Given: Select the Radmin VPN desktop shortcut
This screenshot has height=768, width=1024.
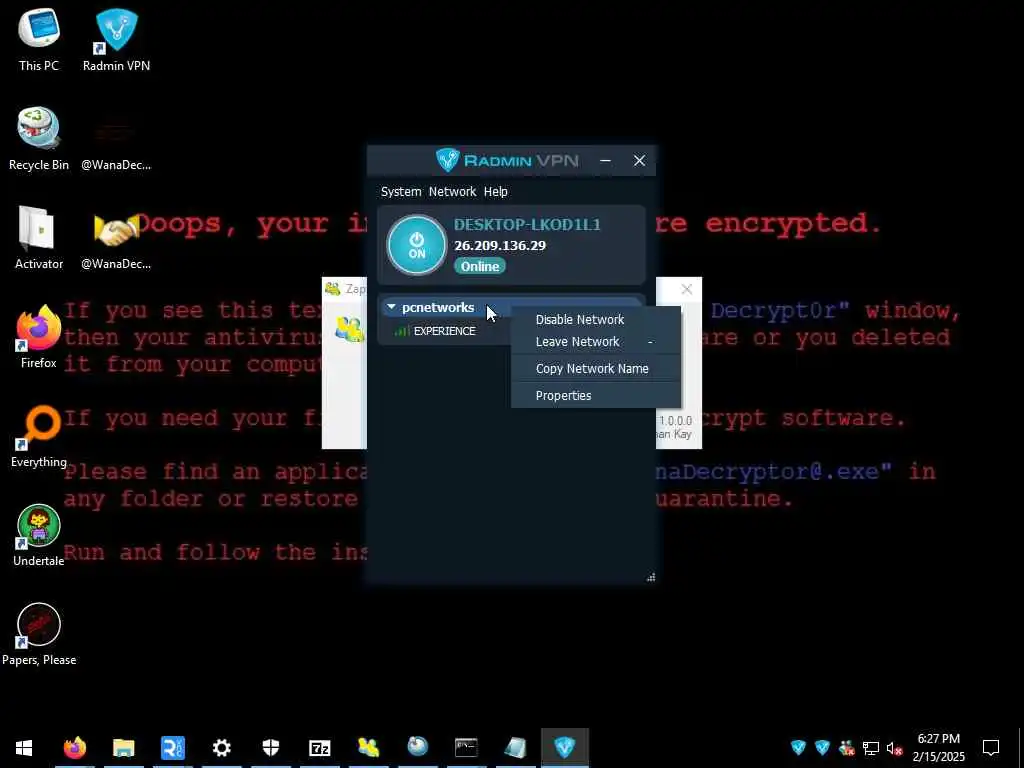Looking at the screenshot, I should point(116,39).
